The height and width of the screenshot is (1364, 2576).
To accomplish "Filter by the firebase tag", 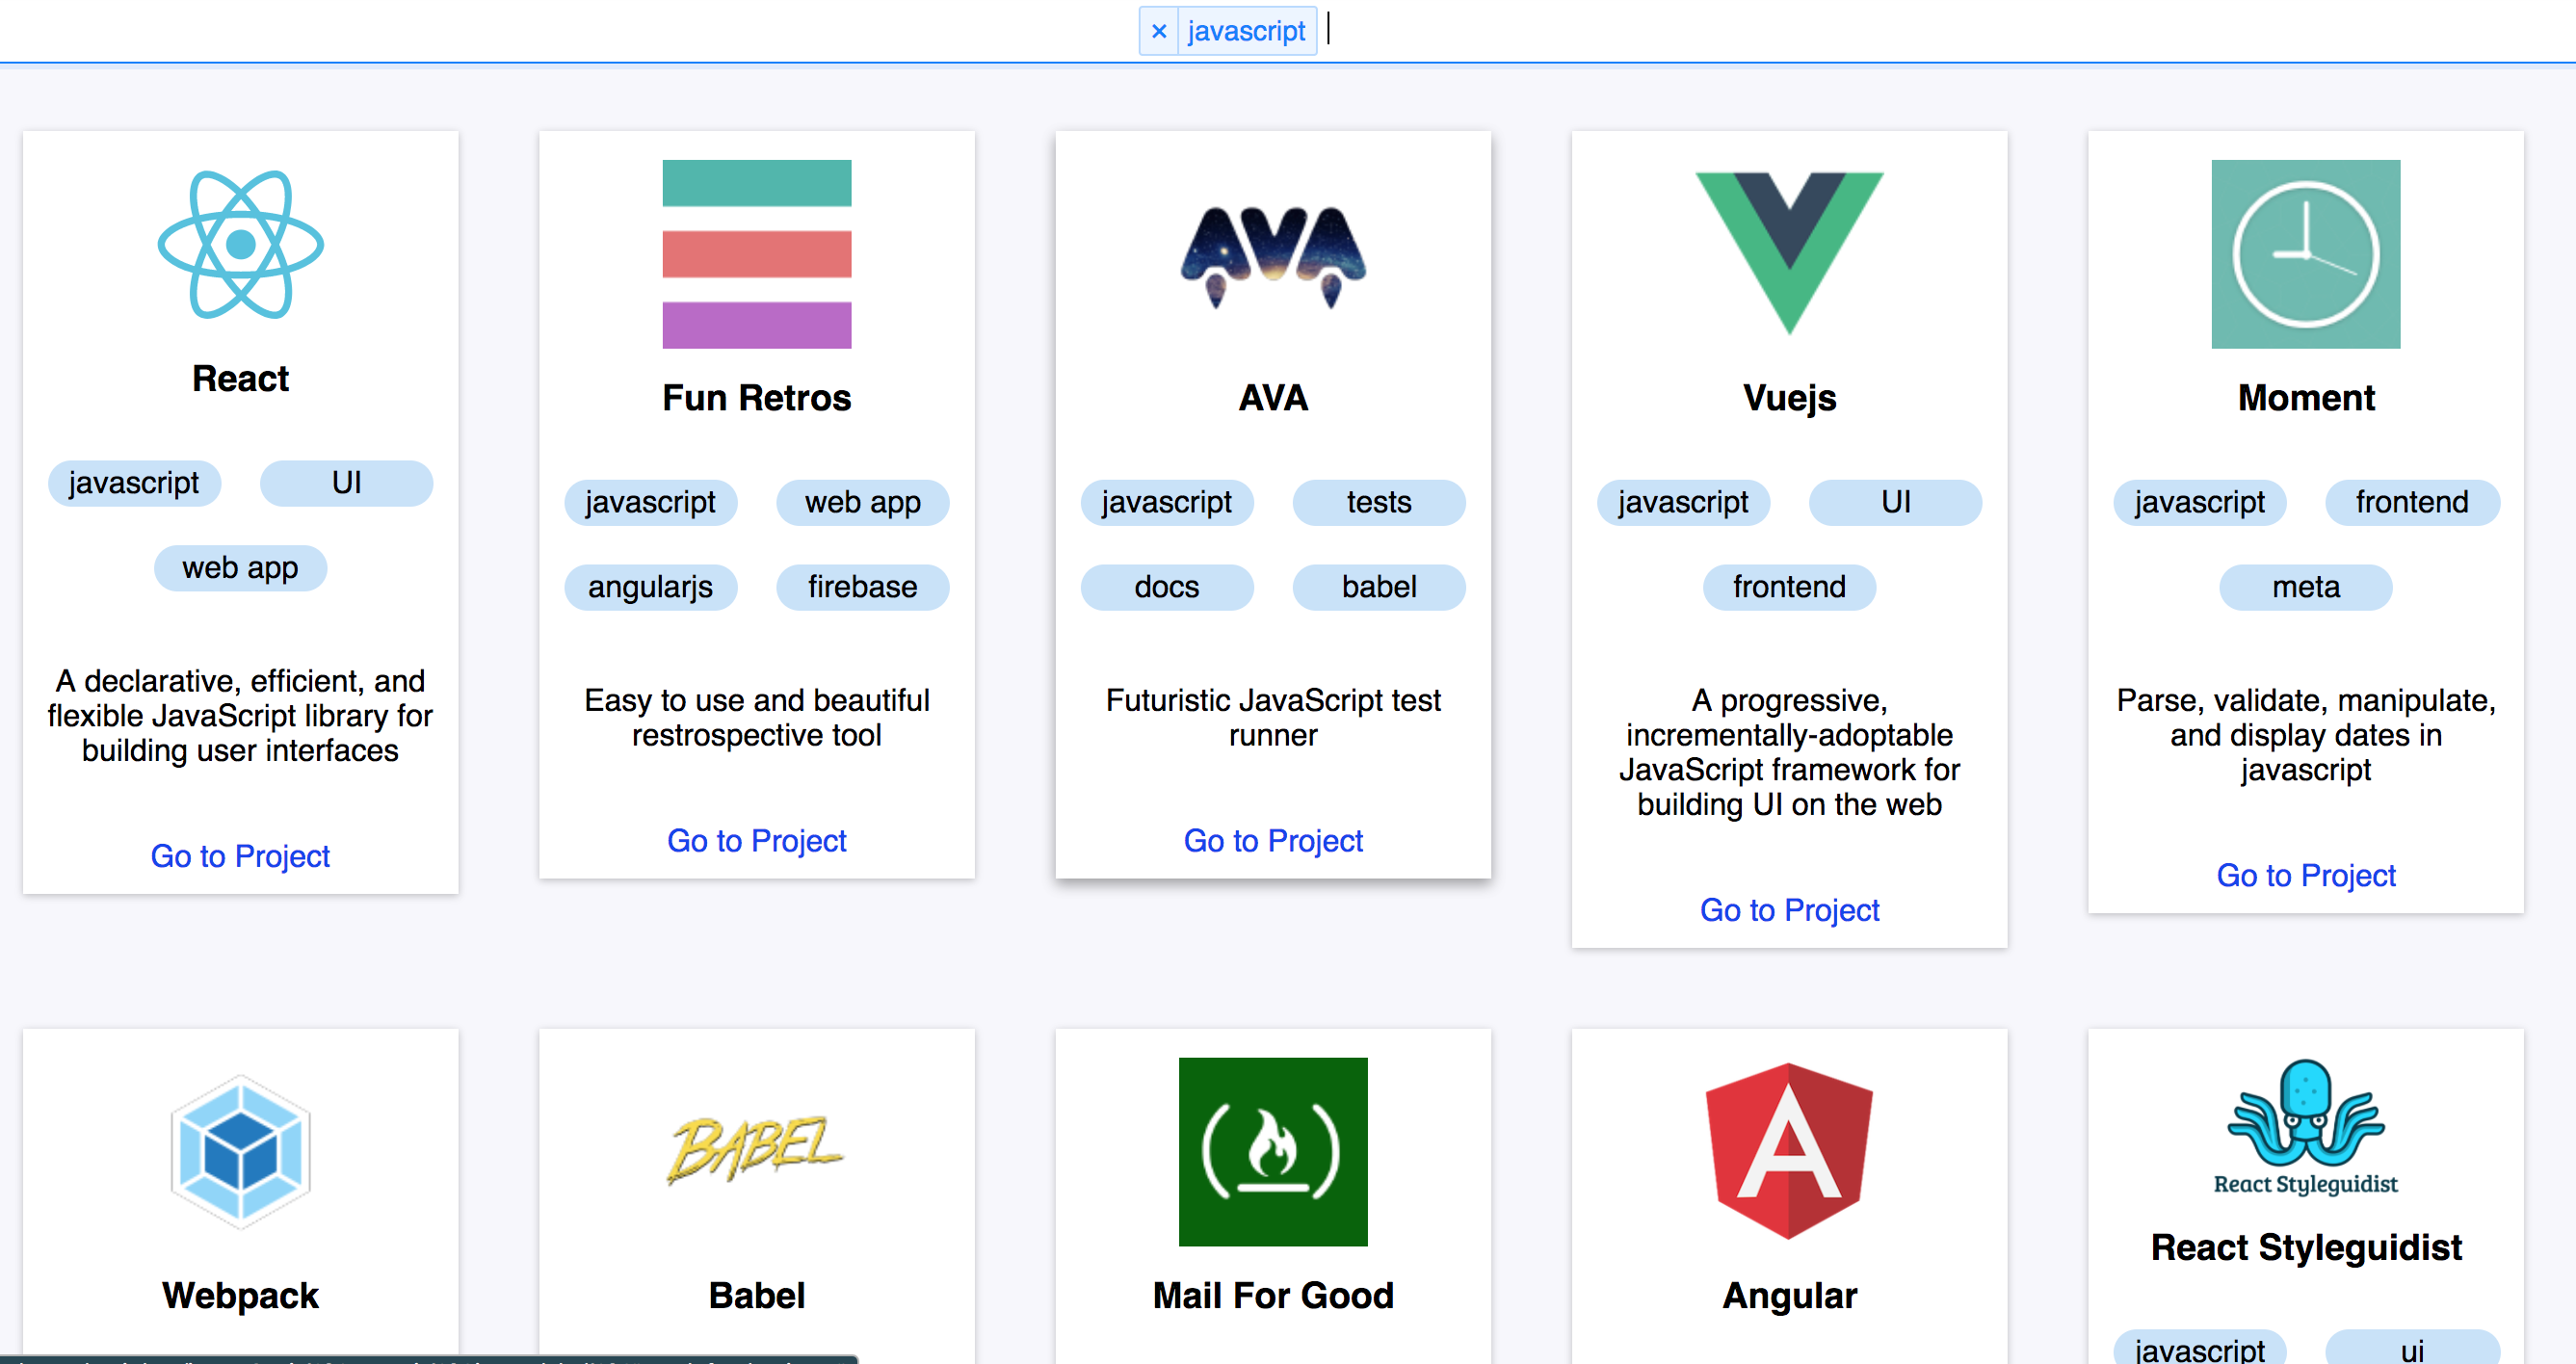I will coord(863,587).
